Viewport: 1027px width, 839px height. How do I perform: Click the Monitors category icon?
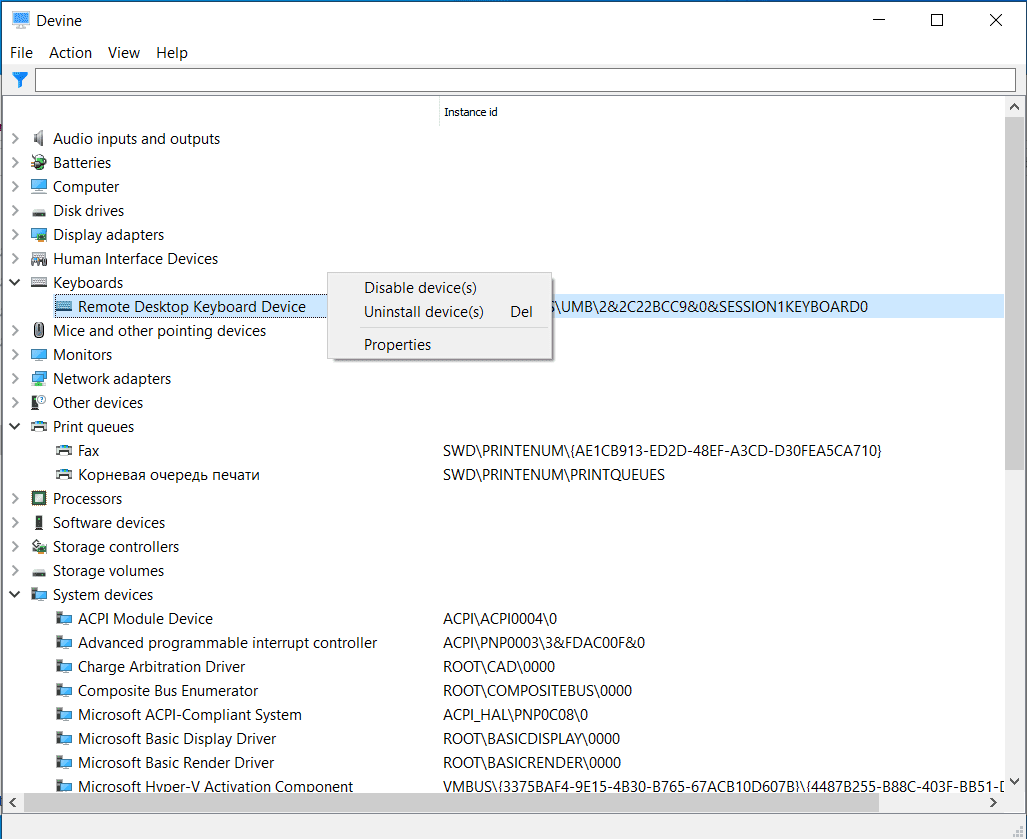(39, 354)
